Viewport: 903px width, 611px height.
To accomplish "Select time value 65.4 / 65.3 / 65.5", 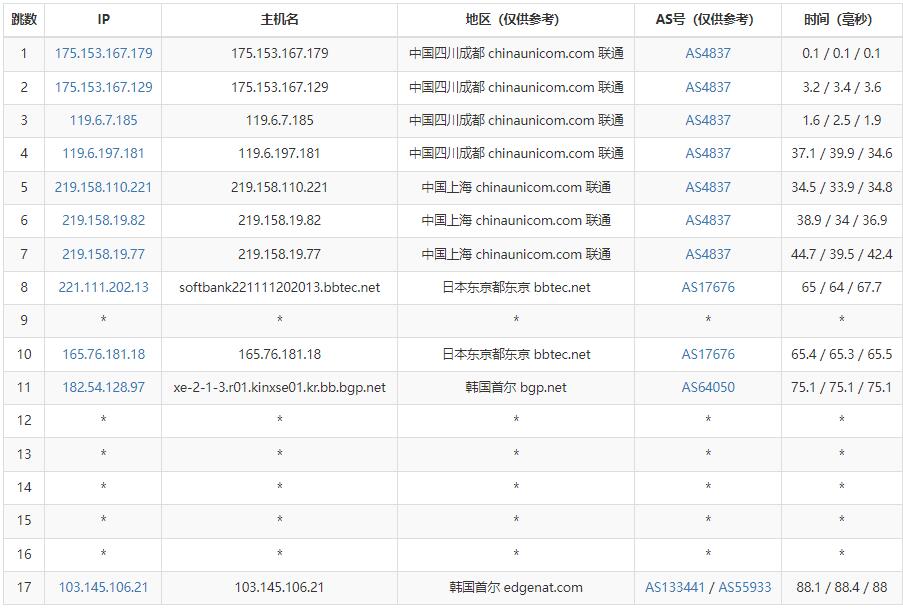I will 841,354.
